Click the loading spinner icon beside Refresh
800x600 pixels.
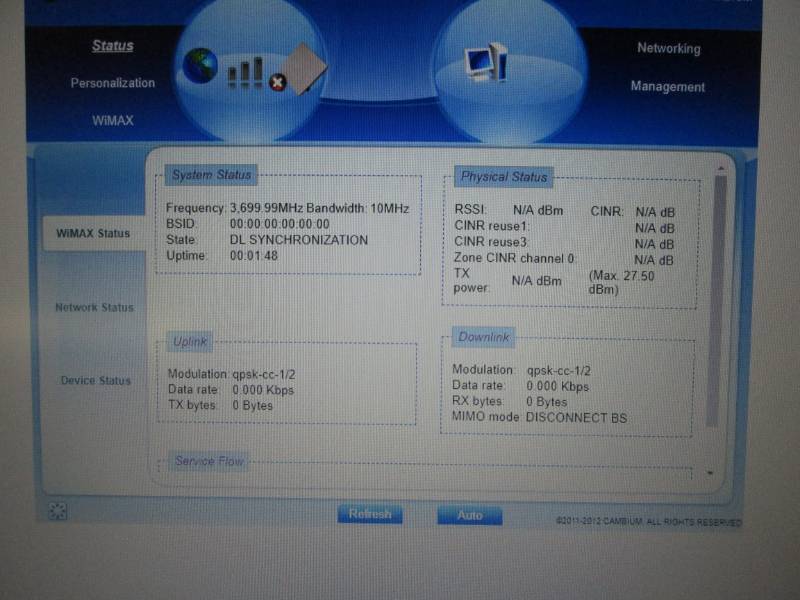(57, 511)
